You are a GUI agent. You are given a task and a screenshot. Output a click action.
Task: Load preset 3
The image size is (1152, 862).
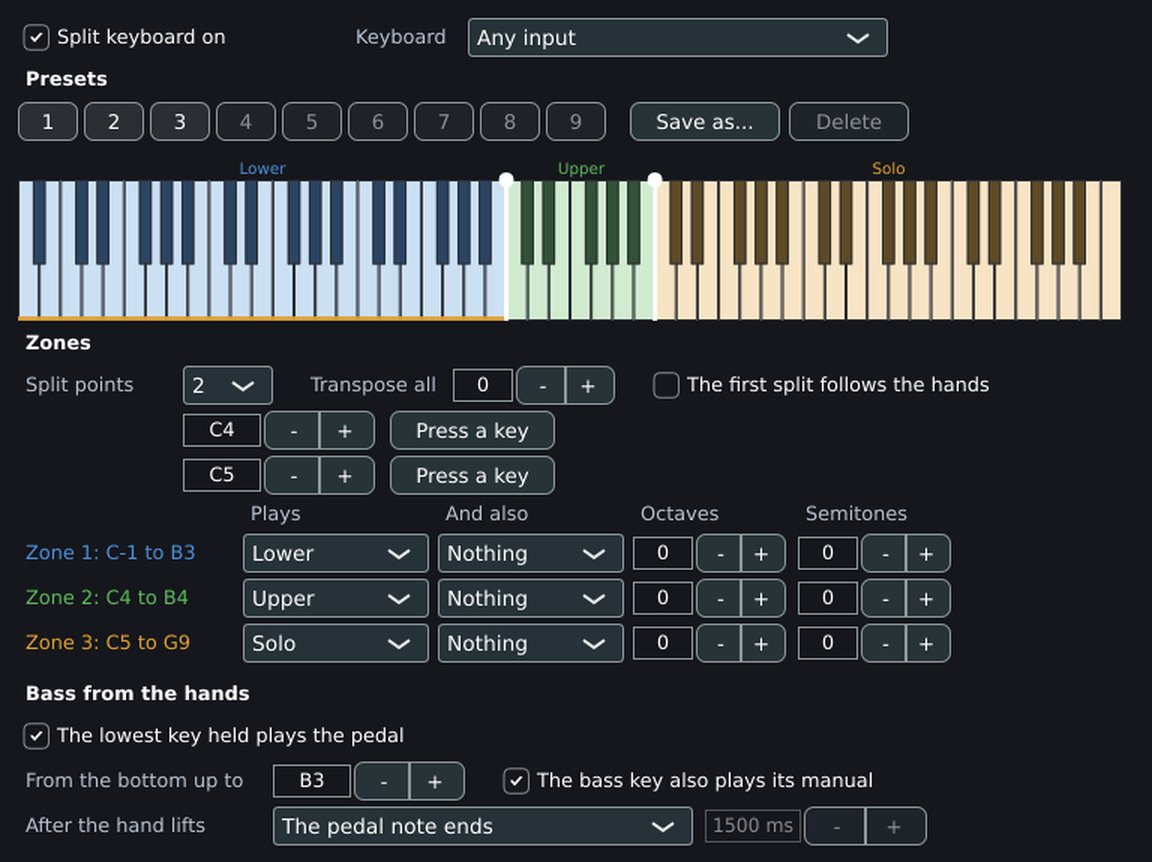pos(180,121)
